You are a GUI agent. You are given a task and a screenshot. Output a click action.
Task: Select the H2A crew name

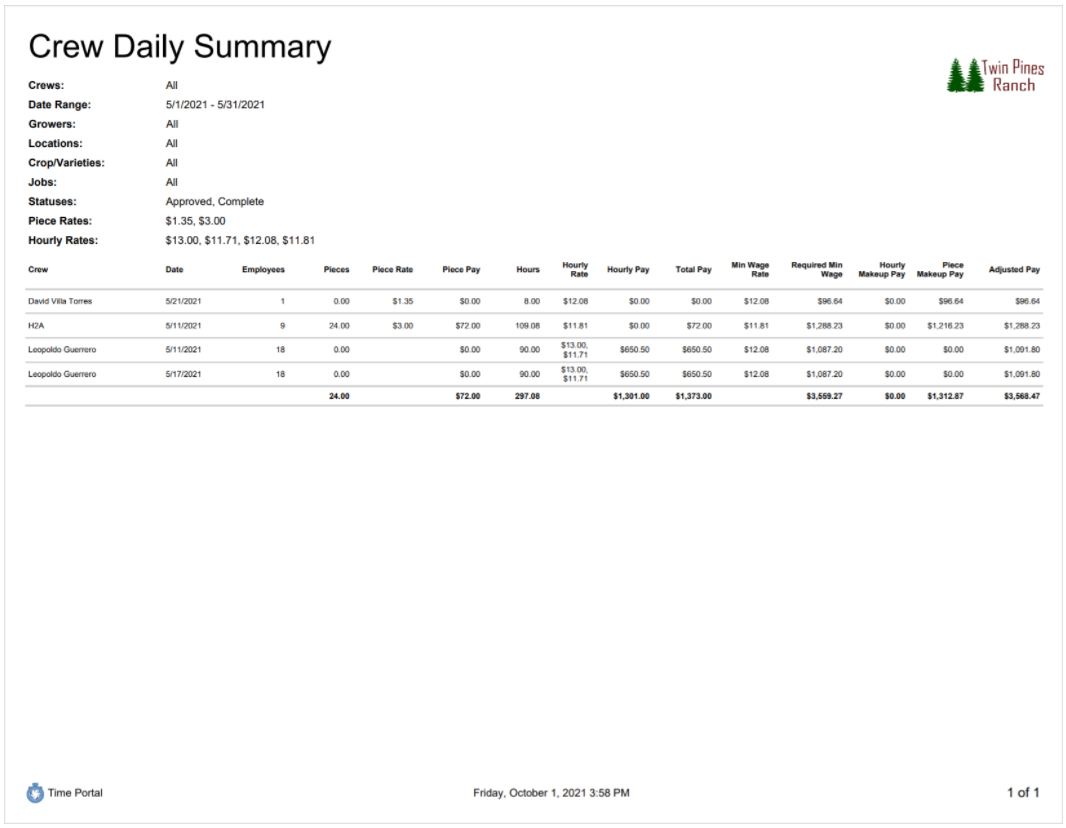[x=36, y=326]
